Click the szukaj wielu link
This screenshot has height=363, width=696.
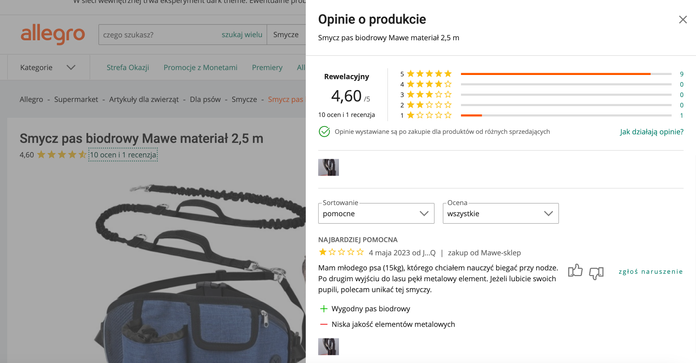(242, 35)
